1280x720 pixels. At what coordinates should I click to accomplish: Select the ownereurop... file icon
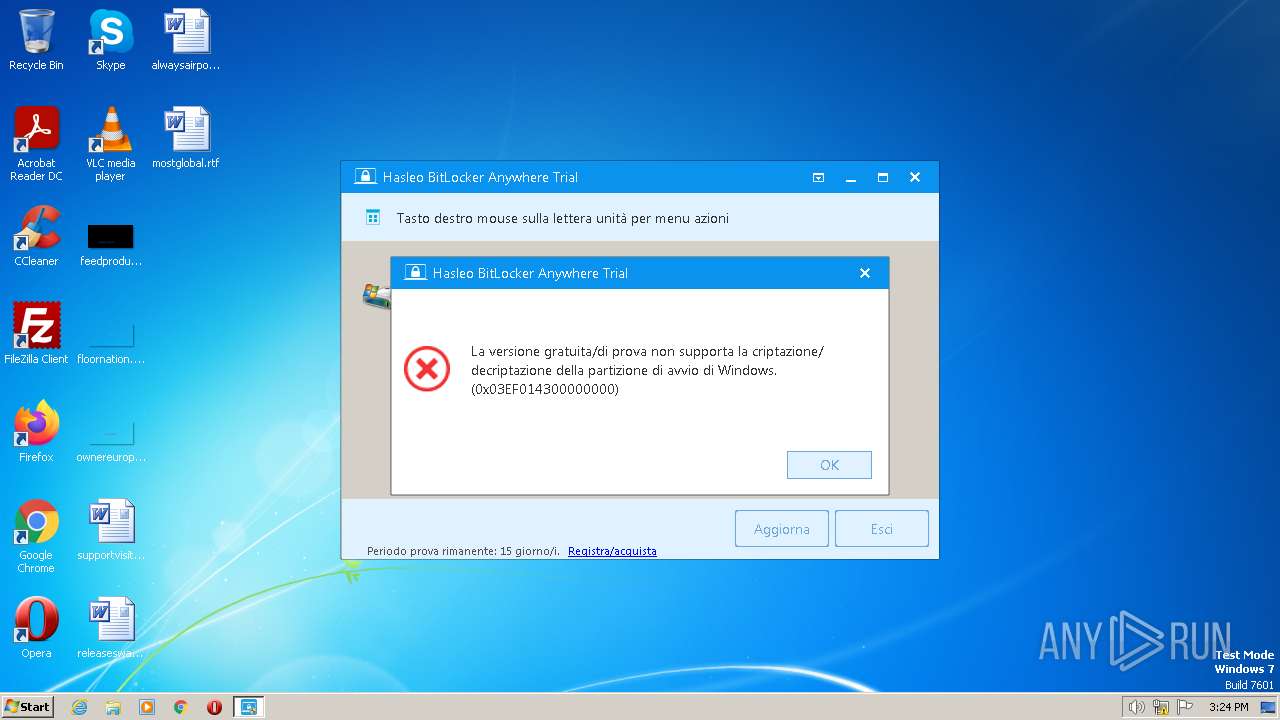(110, 439)
